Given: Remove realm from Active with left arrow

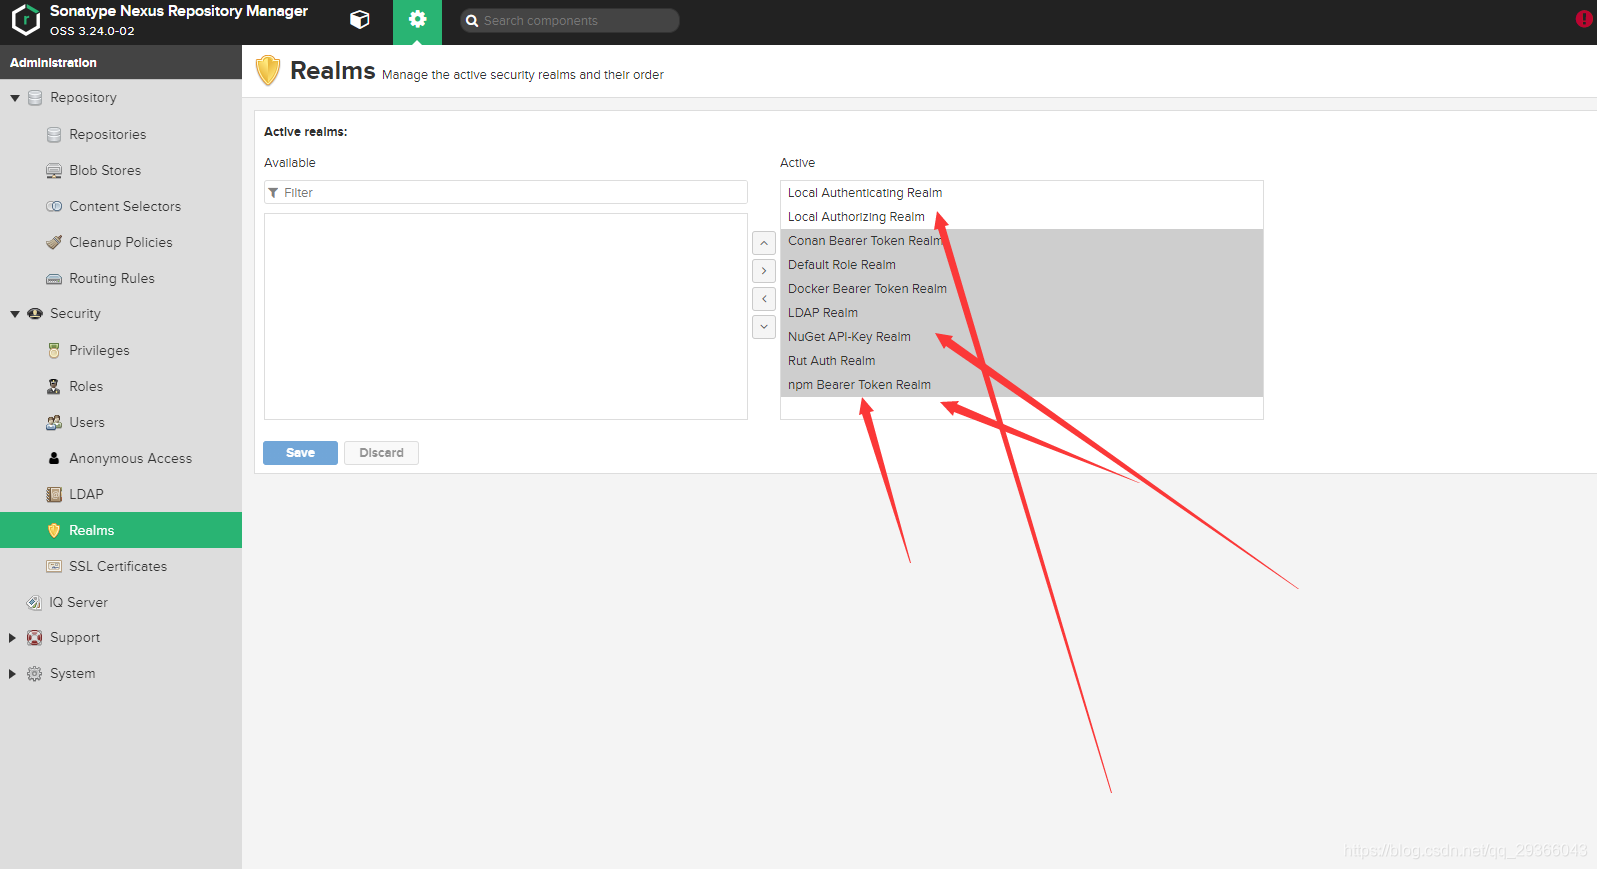Looking at the screenshot, I should pyautogui.click(x=764, y=299).
